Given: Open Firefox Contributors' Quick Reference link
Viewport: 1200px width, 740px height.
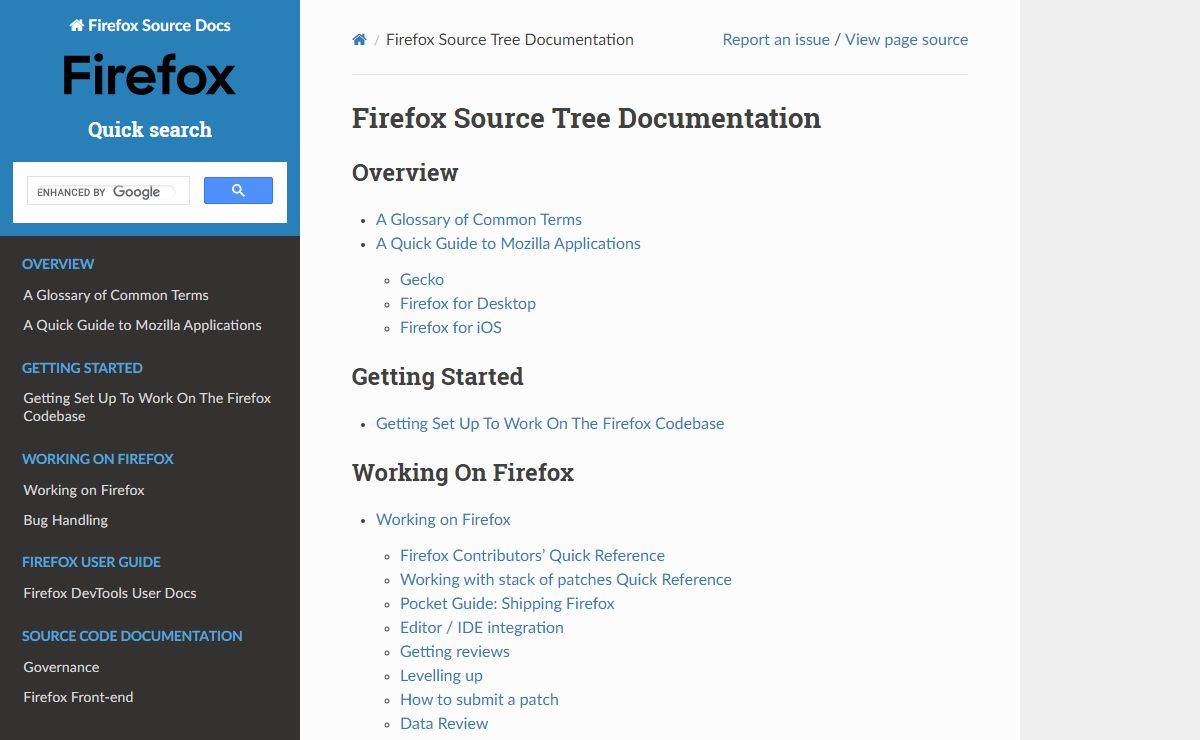Looking at the screenshot, I should 532,555.
